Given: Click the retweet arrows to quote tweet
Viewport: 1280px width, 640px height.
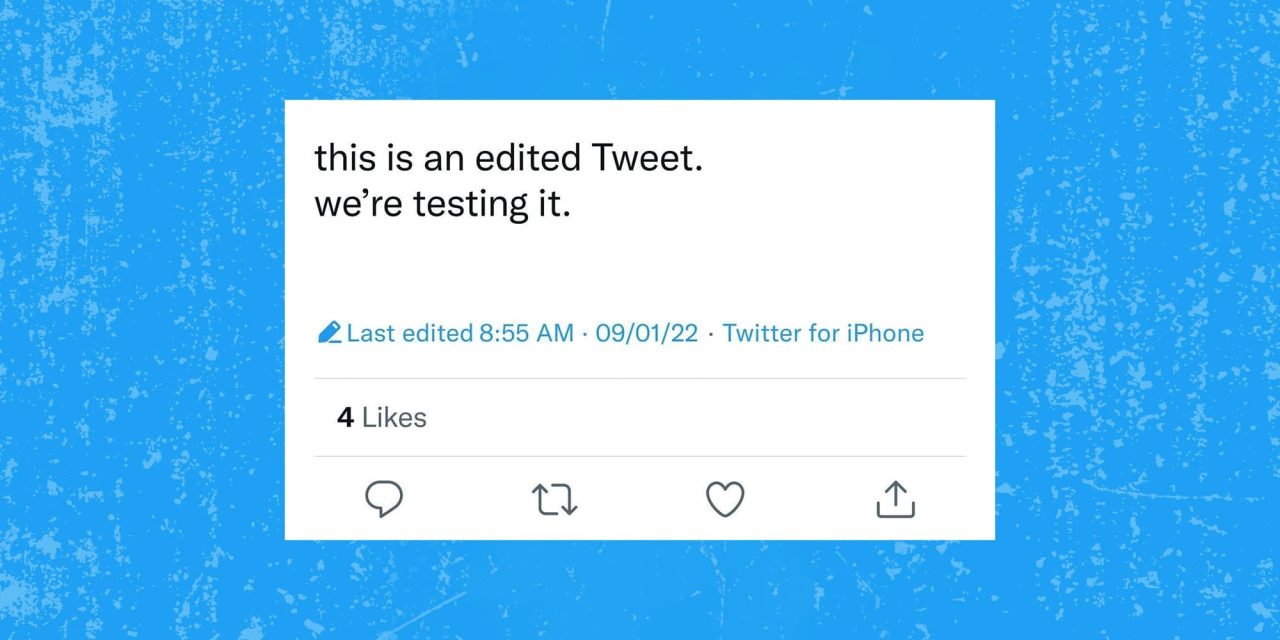Looking at the screenshot, I should [554, 498].
